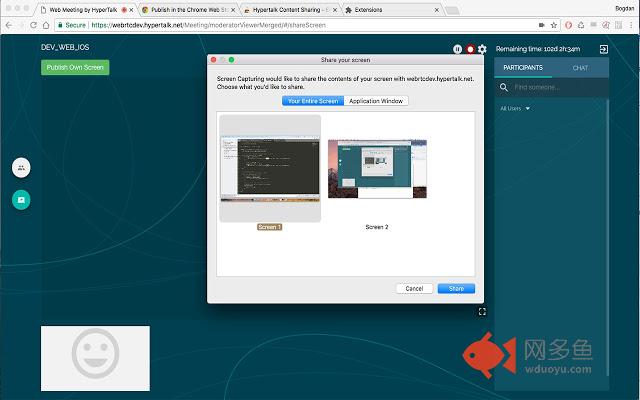Click the Remaining time text
The width and height of the screenshot is (640, 400).
pyautogui.click(x=538, y=49)
